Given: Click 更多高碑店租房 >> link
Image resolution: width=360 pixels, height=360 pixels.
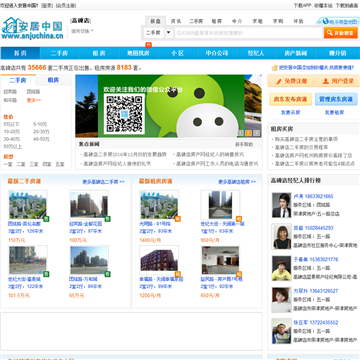Looking at the screenshot, I should 237,182.
